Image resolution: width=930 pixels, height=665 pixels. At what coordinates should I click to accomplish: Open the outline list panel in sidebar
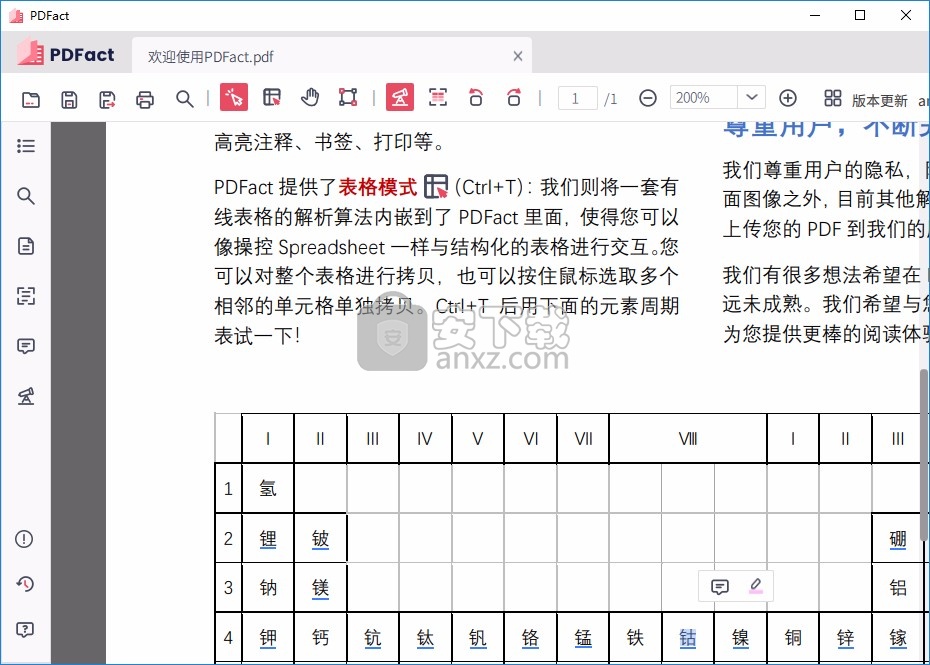pyautogui.click(x=26, y=146)
